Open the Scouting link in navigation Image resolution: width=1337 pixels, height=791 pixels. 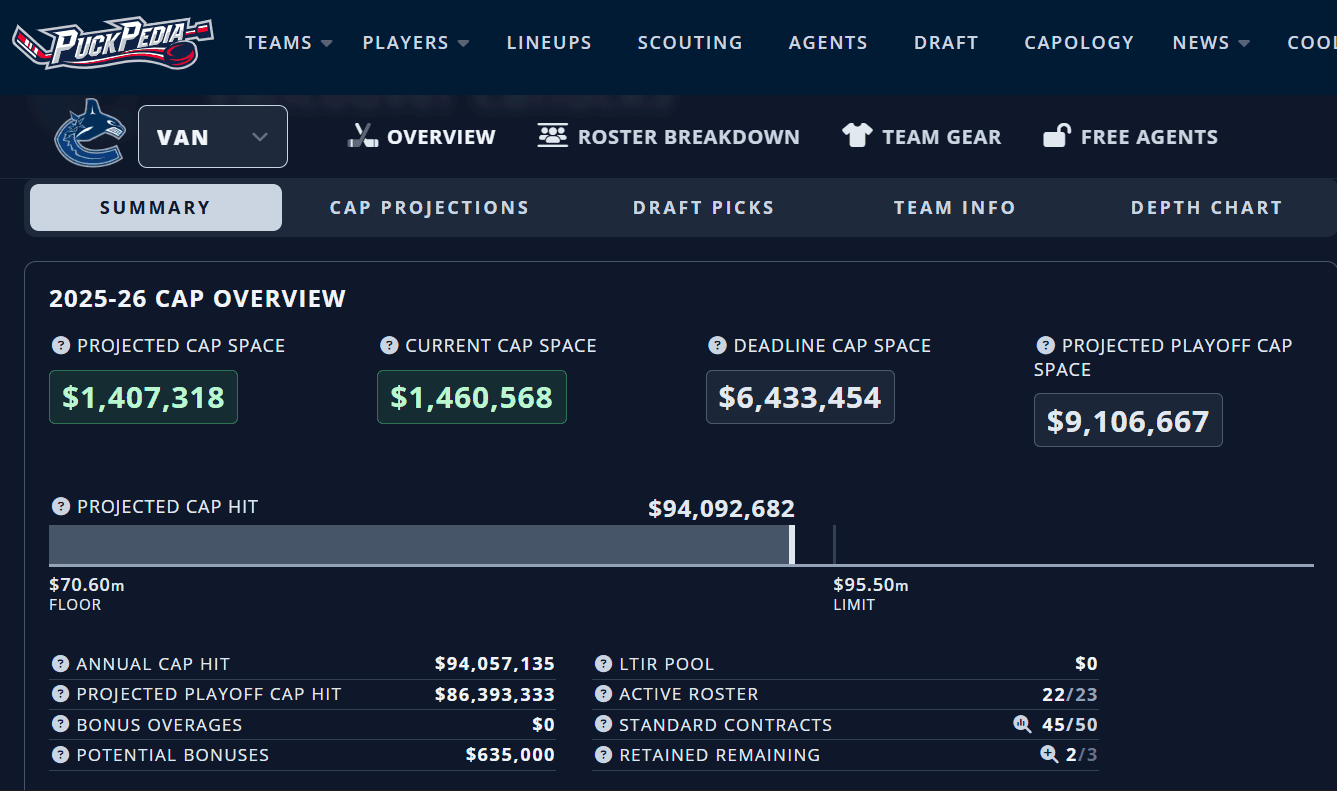point(690,43)
